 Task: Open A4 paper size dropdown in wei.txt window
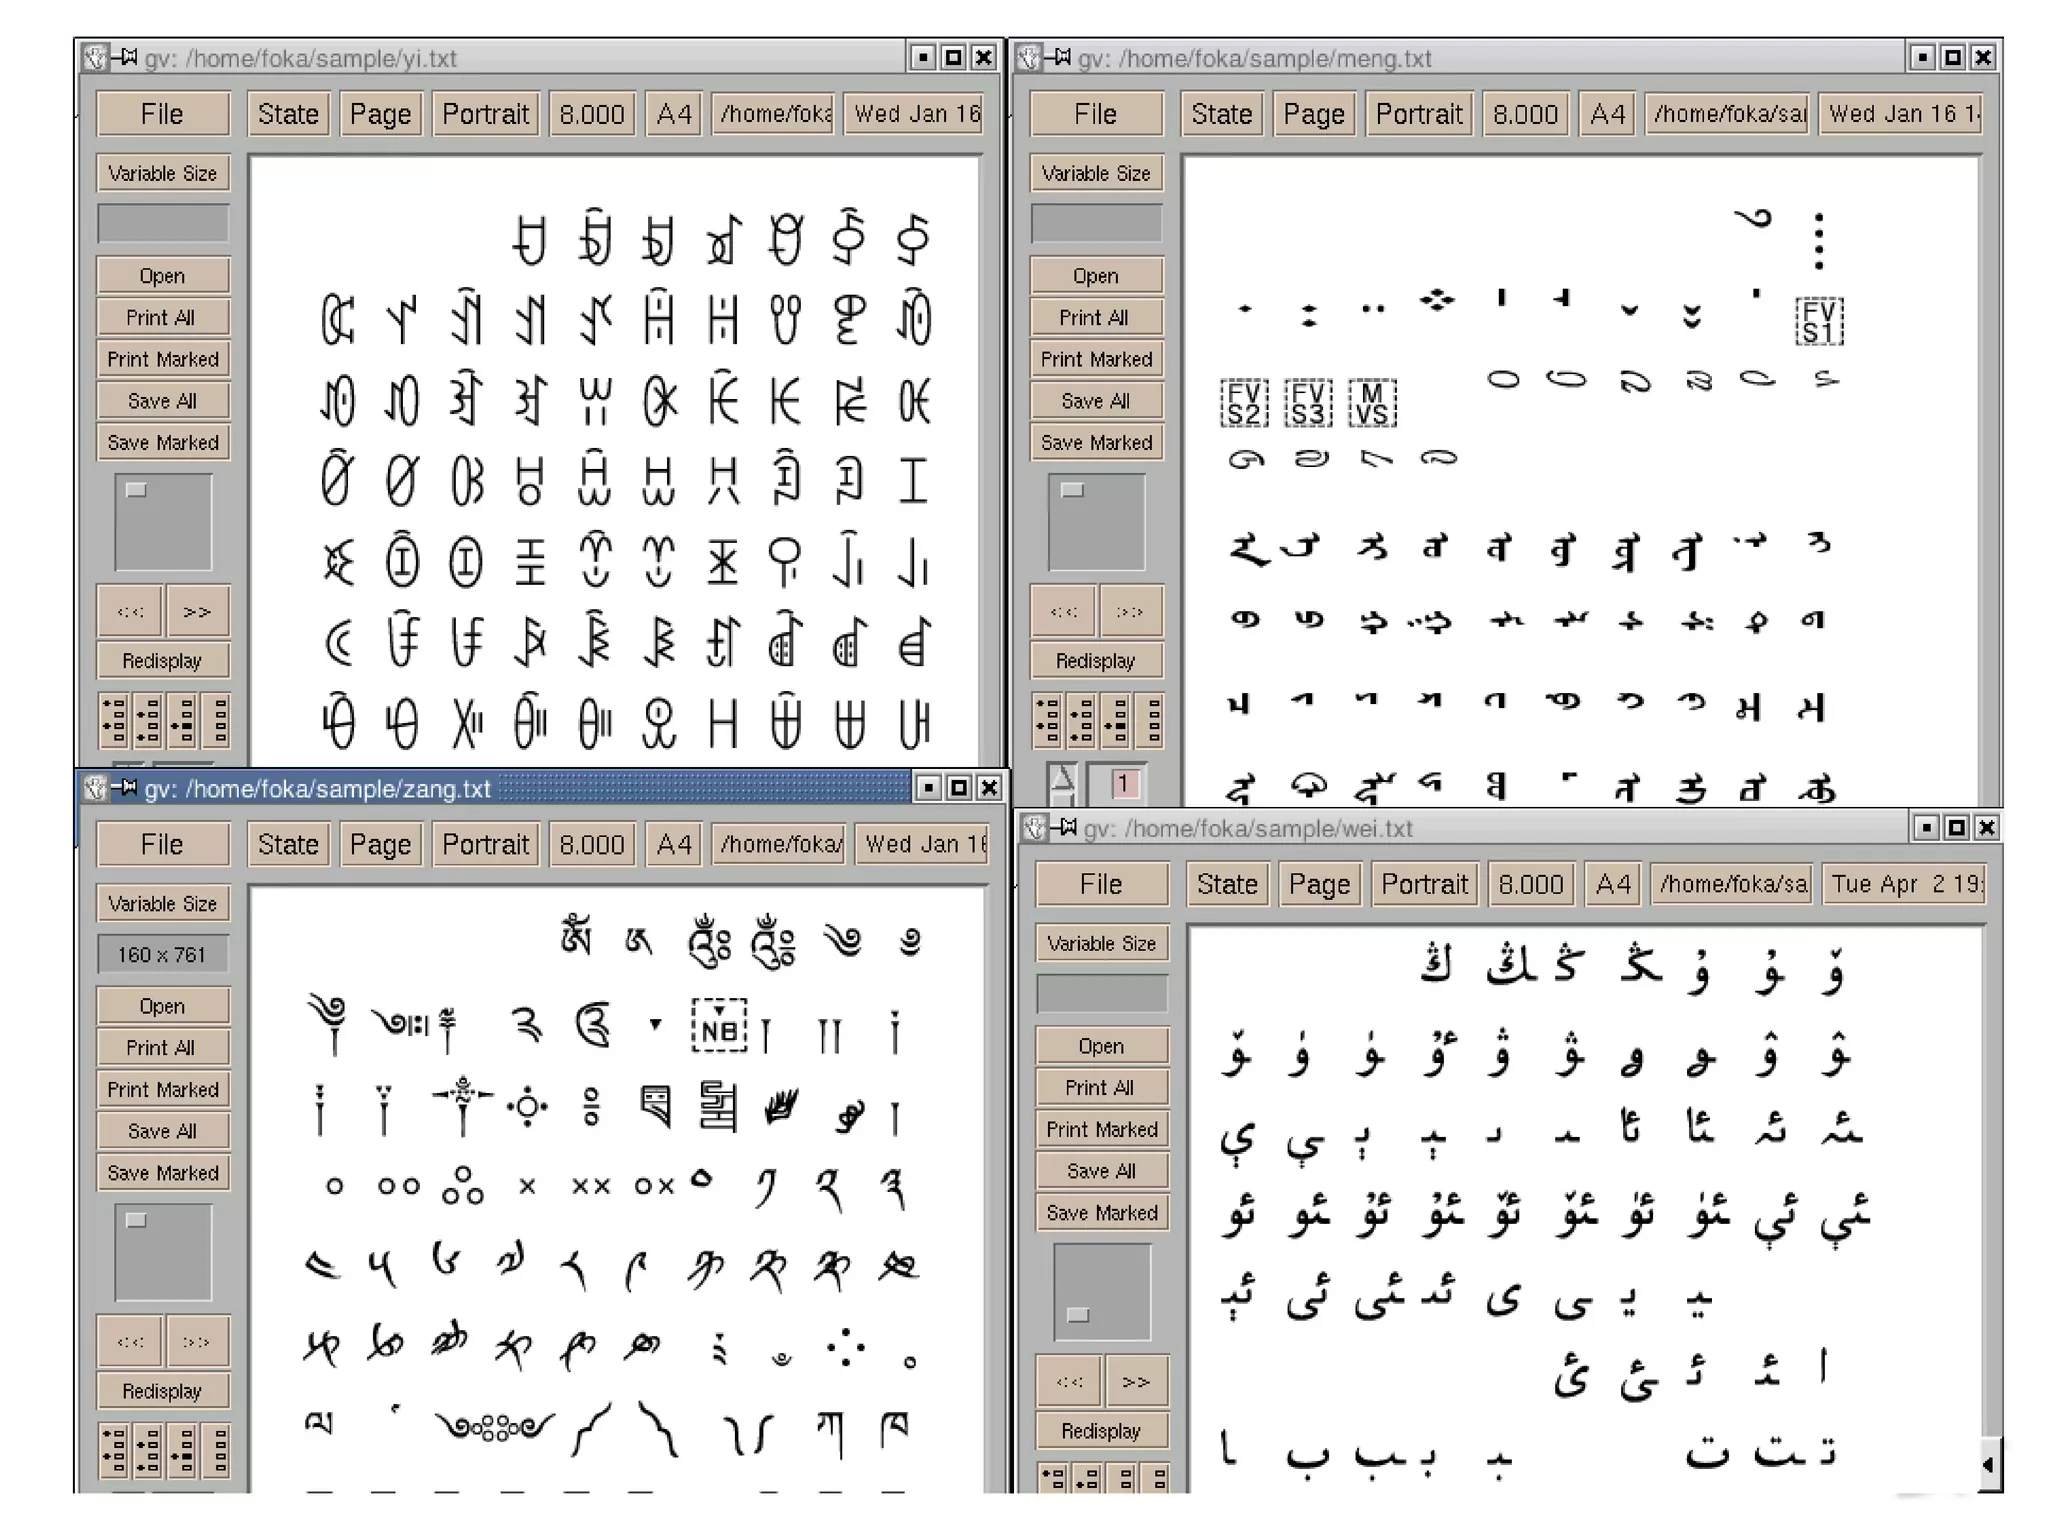click(1612, 884)
